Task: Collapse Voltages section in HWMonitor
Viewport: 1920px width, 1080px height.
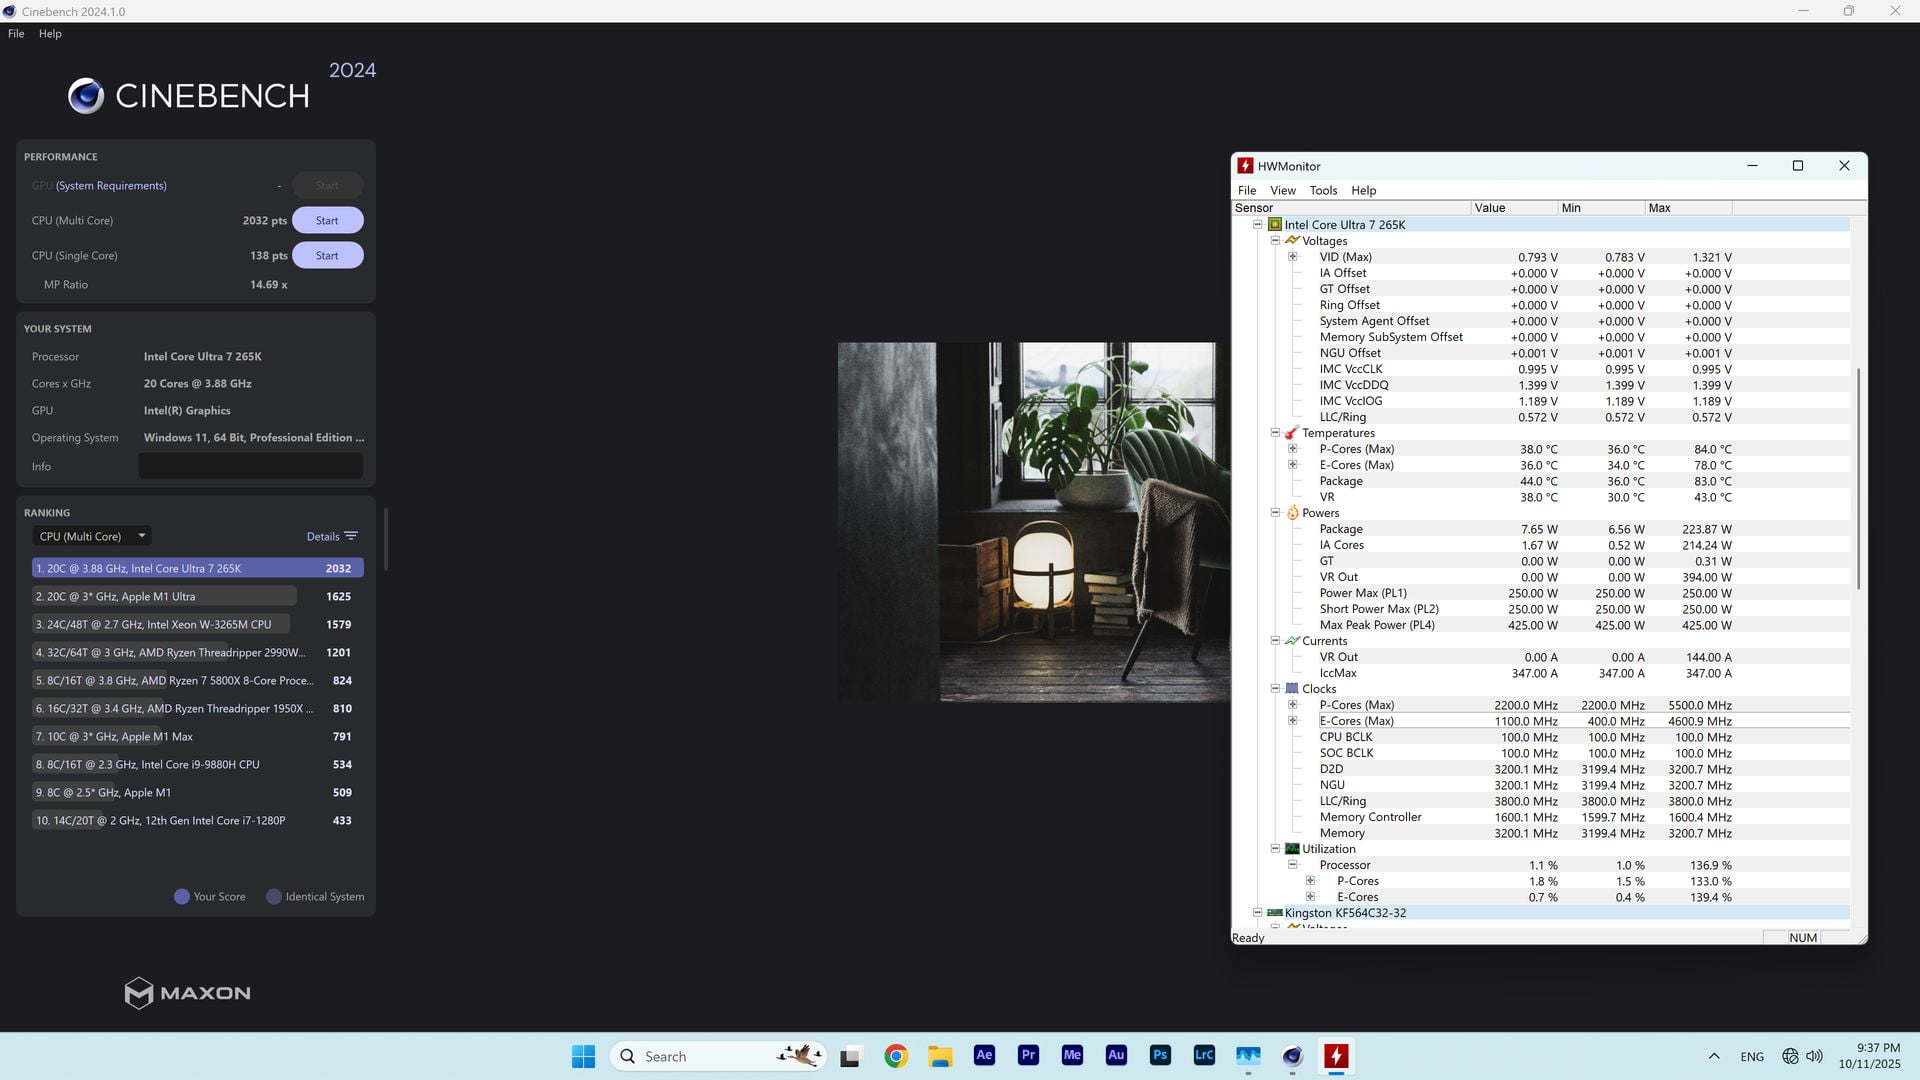Action: pos(1275,241)
